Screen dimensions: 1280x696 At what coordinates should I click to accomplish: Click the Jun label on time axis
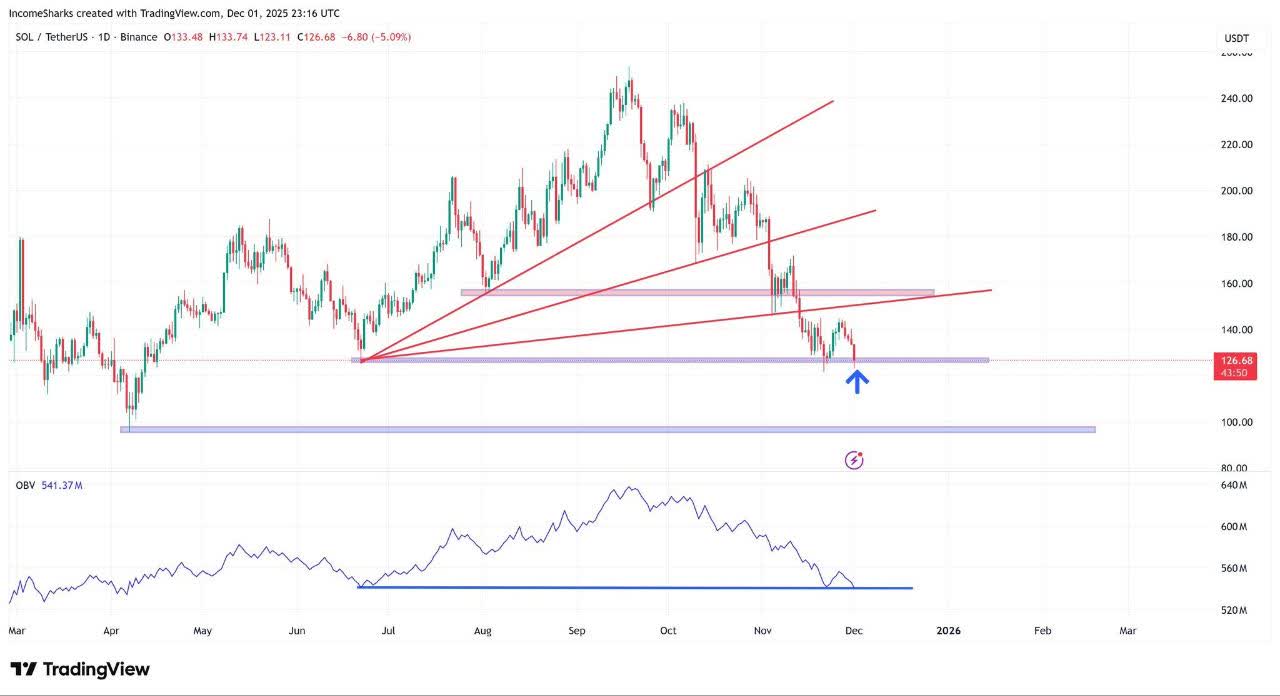pos(297,631)
